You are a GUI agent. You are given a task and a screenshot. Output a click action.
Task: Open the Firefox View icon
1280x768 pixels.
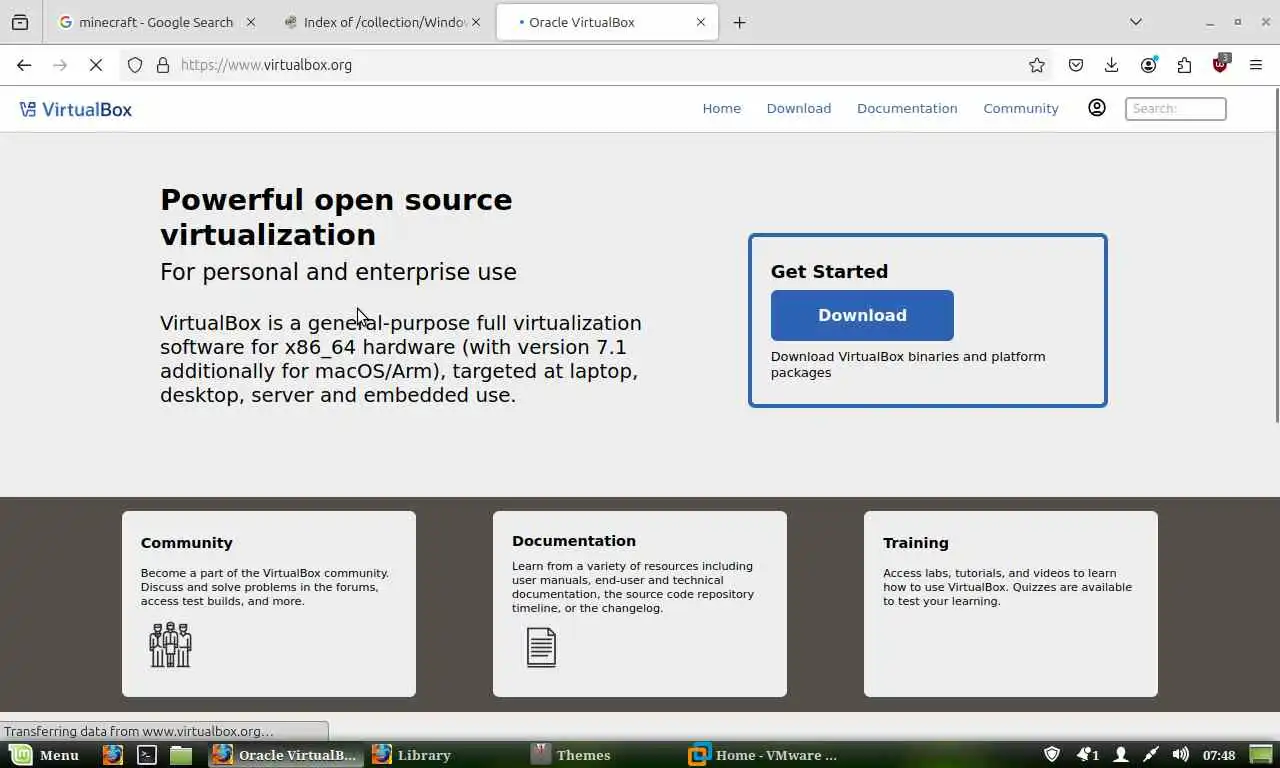(x=20, y=22)
